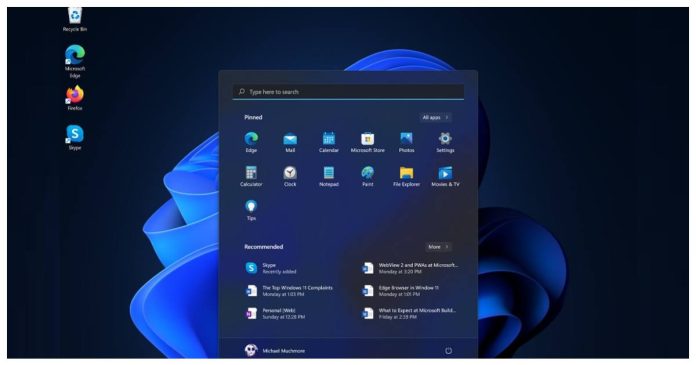The width and height of the screenshot is (696, 365).
Task: Click the Michael Muchmore user name
Action: 284,351
